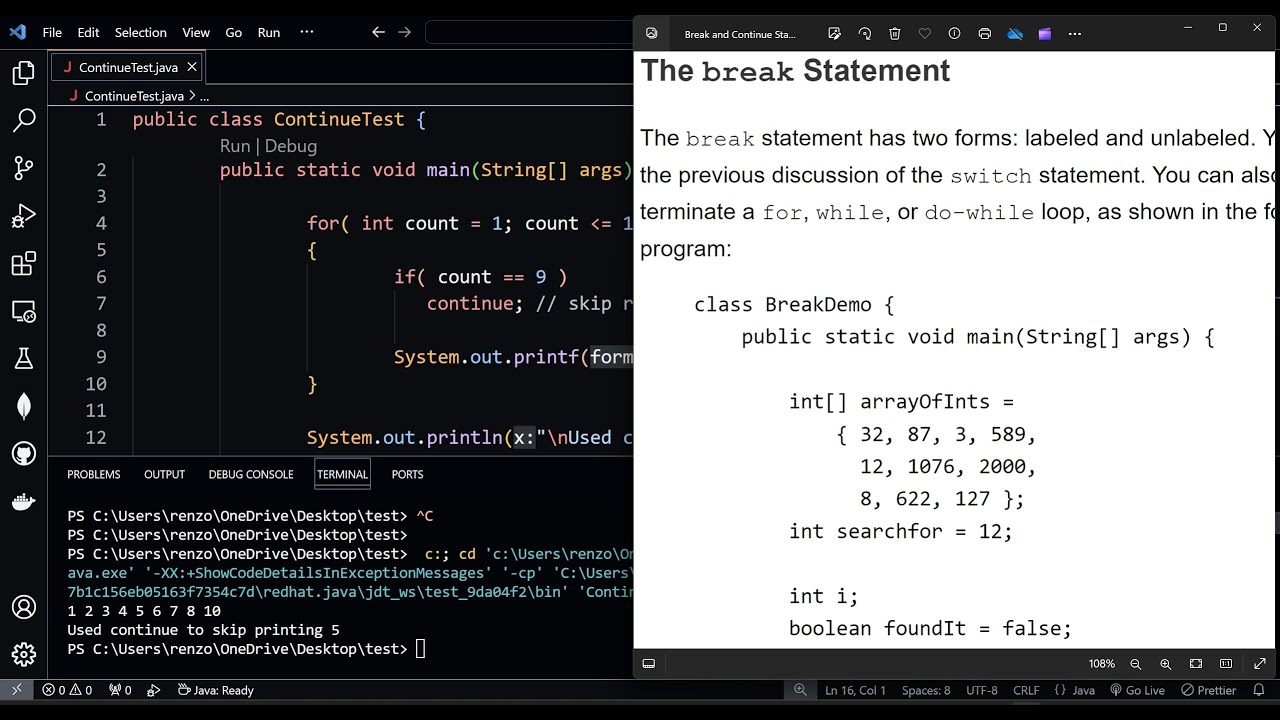Switch to the DEBUG CONSOLE tab
The width and height of the screenshot is (1280, 720).
click(251, 474)
